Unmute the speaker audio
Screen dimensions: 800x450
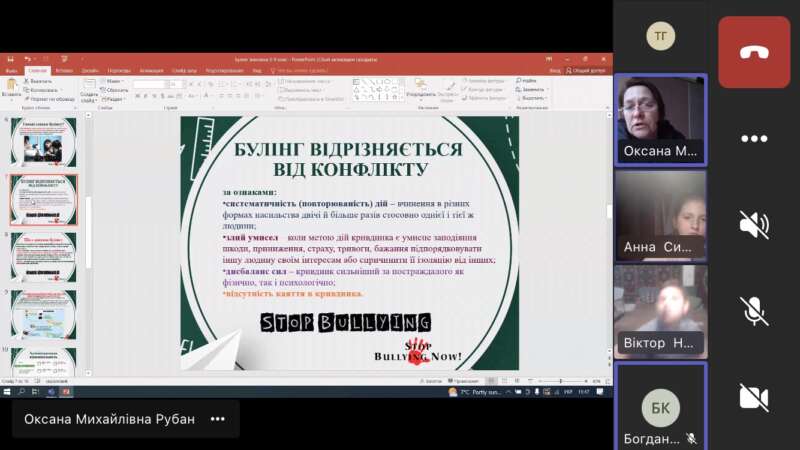[754, 224]
